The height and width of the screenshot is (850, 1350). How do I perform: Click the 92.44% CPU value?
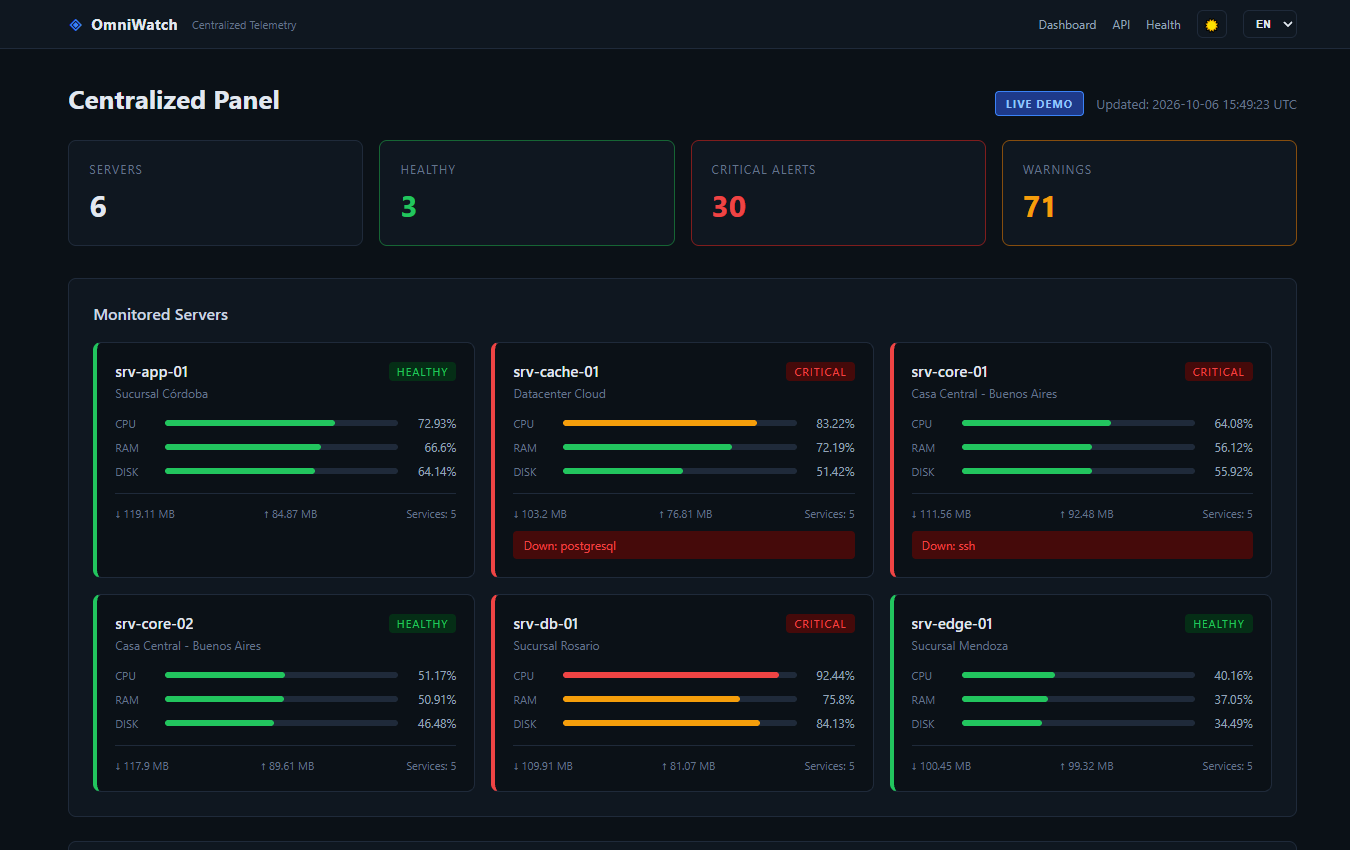[x=835, y=676]
